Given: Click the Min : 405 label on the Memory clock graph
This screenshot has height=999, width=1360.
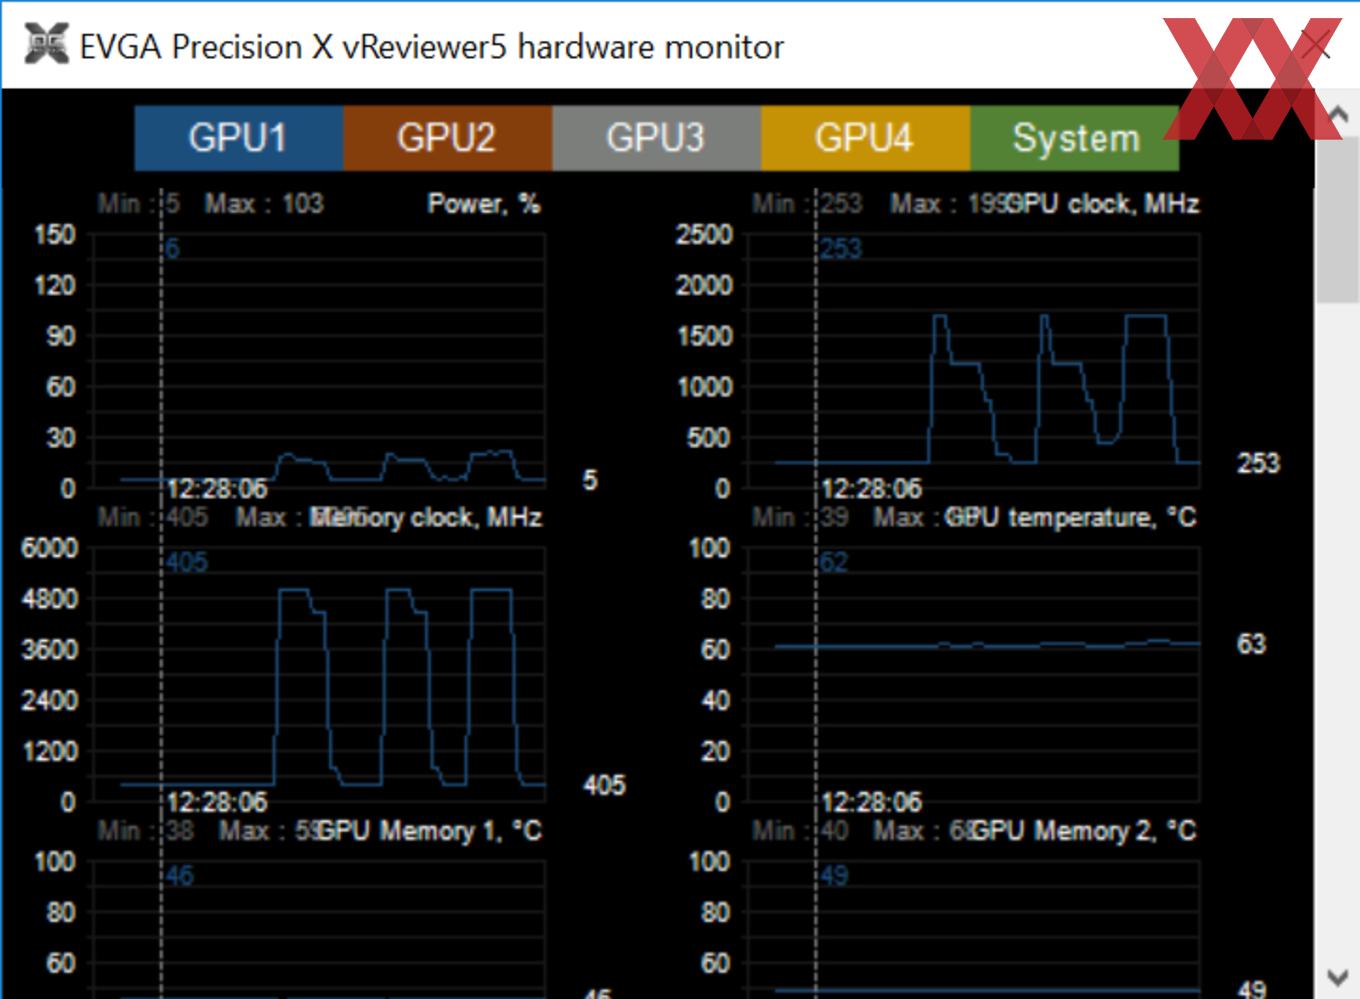Looking at the screenshot, I should coord(153,517).
